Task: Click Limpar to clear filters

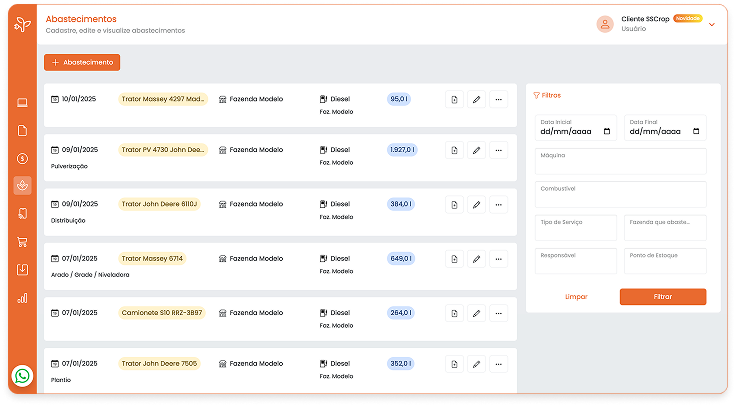Action: click(576, 297)
